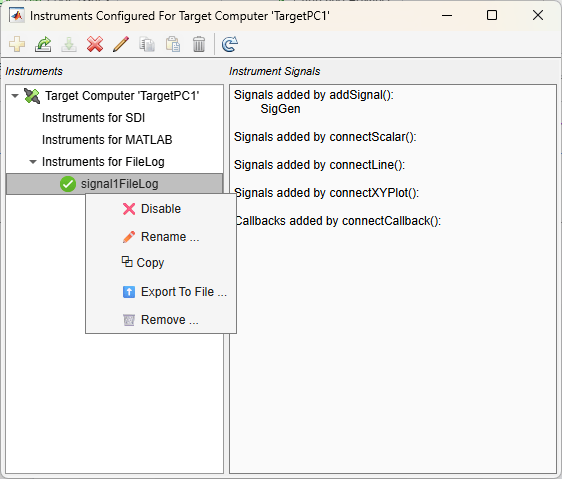Click the refresh toolbar icon
The width and height of the screenshot is (562, 479).
(230, 44)
